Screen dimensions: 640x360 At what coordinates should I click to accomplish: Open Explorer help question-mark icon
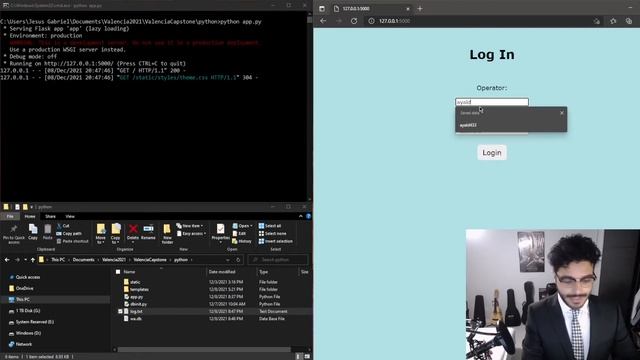(308, 216)
